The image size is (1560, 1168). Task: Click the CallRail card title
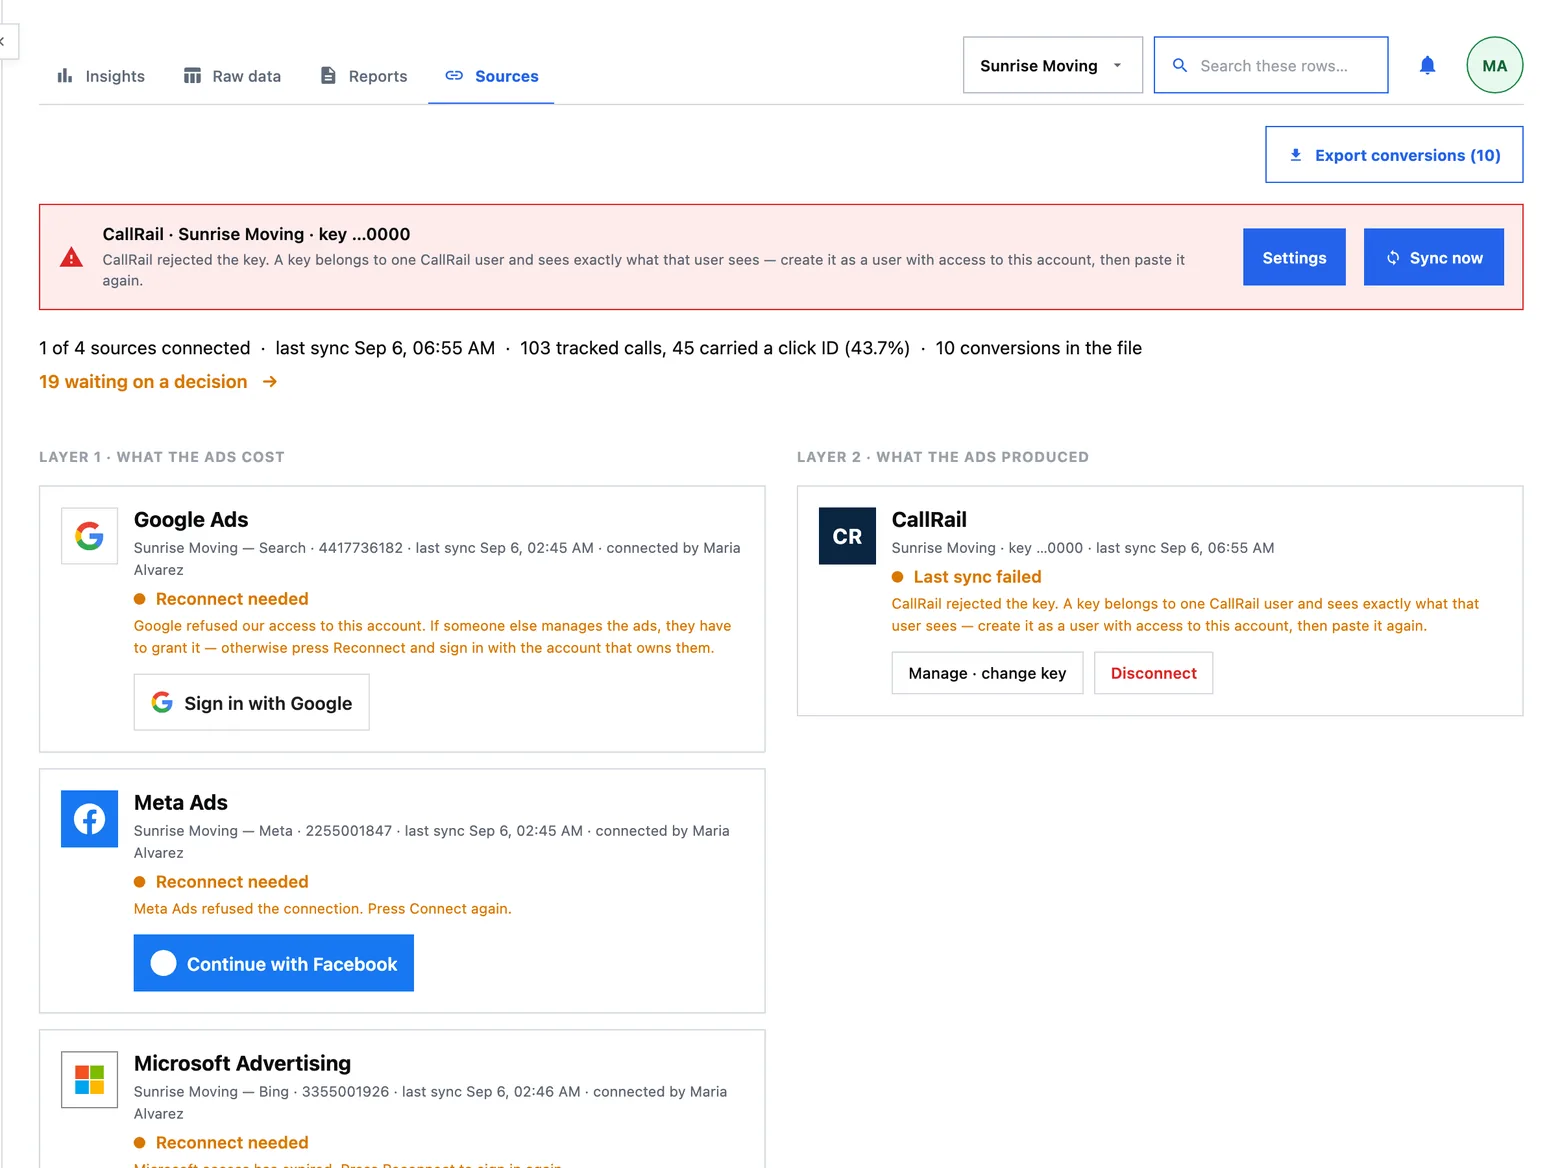(x=929, y=519)
